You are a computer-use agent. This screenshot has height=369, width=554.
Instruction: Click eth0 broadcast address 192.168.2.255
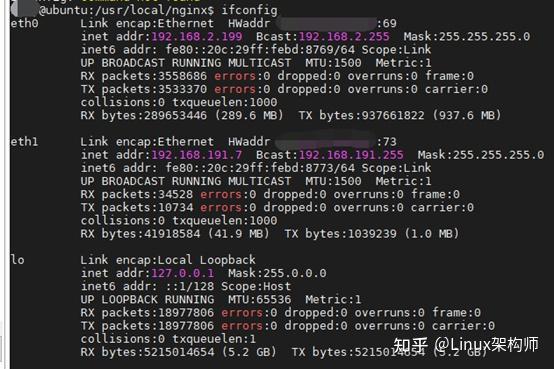tap(344, 36)
